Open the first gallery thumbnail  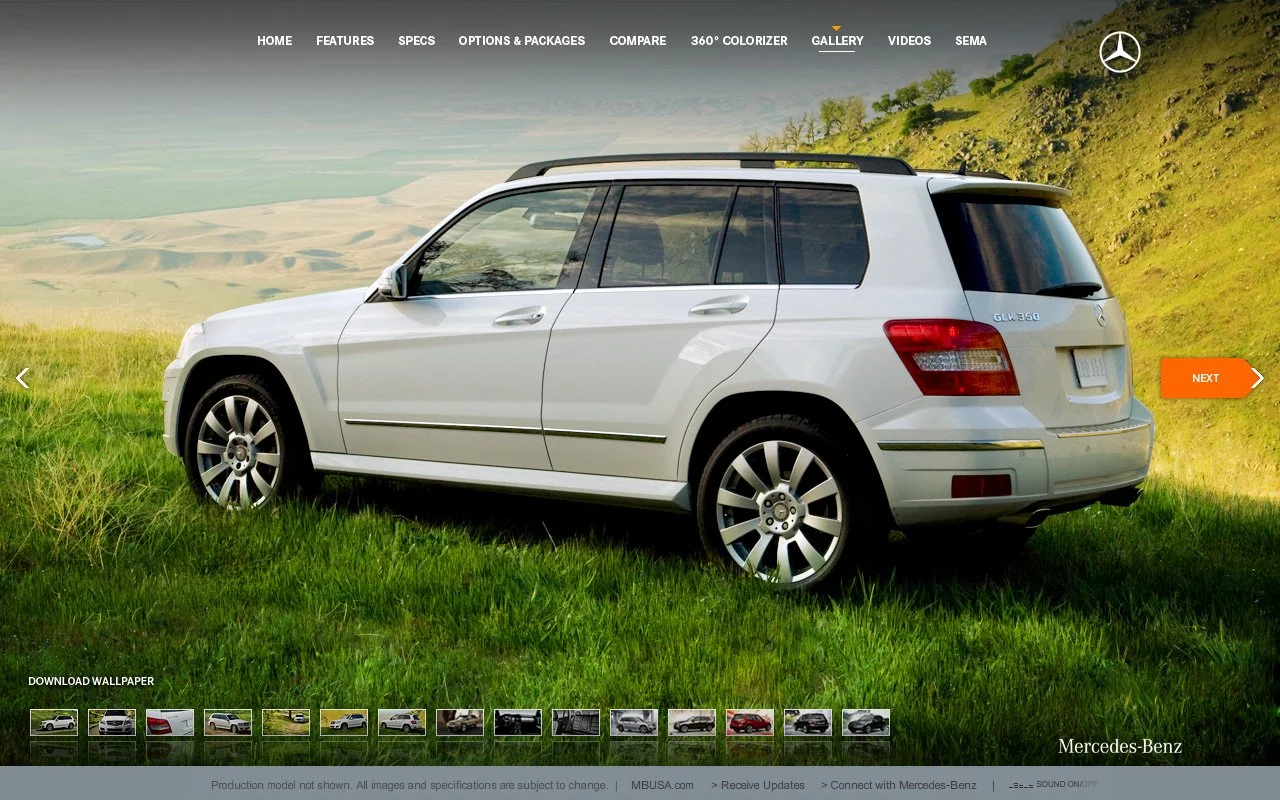[x=54, y=722]
